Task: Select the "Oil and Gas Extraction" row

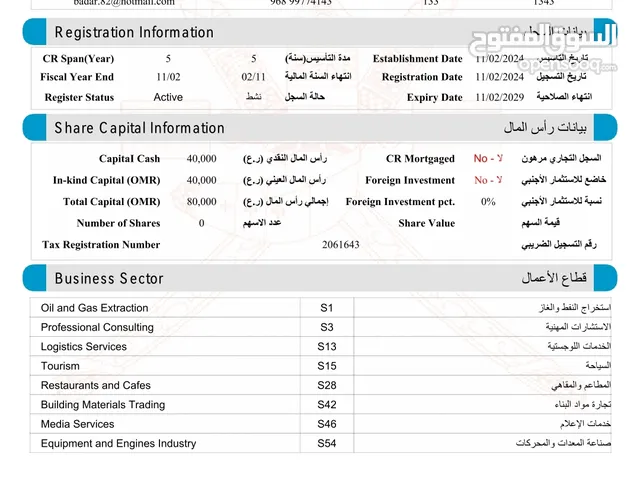Action: pos(320,308)
